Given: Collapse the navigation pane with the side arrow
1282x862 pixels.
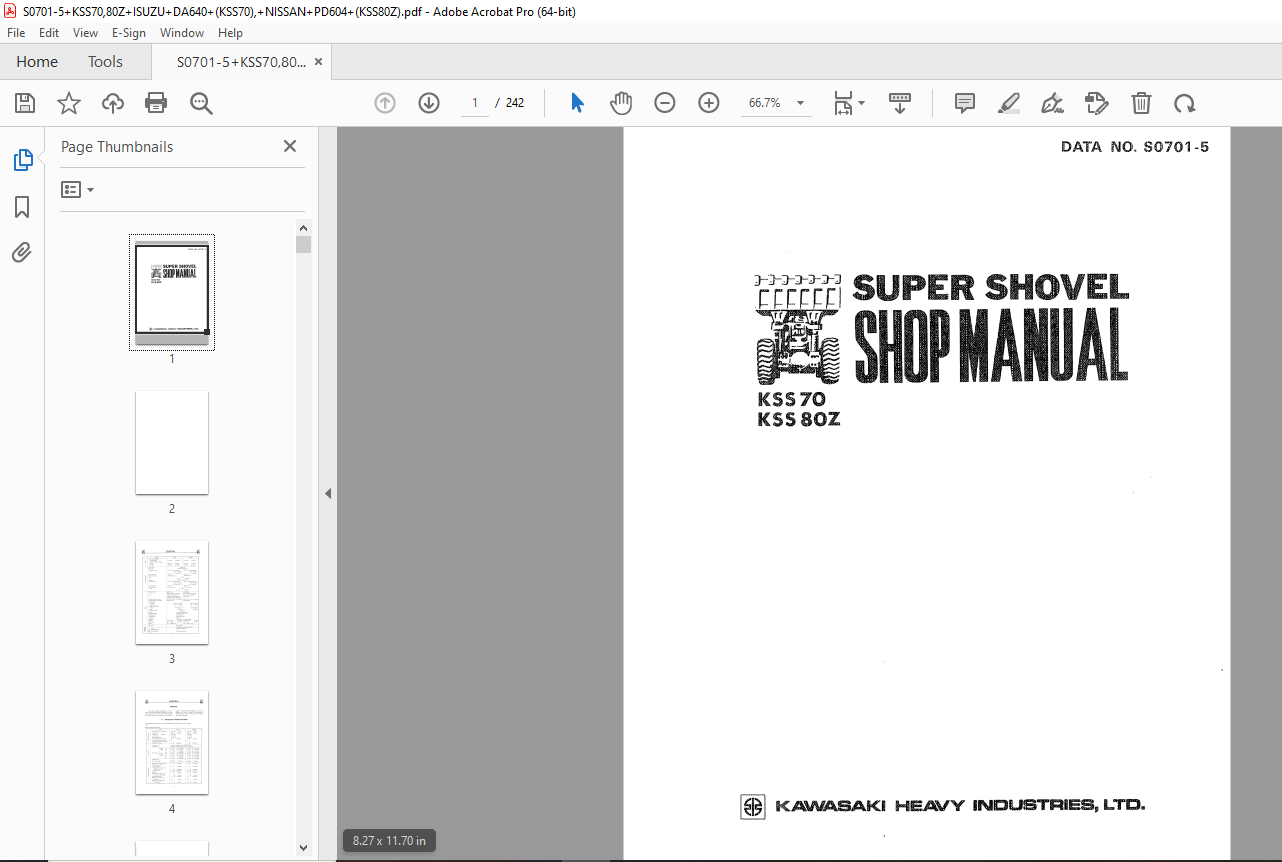Looking at the screenshot, I should tap(328, 493).
